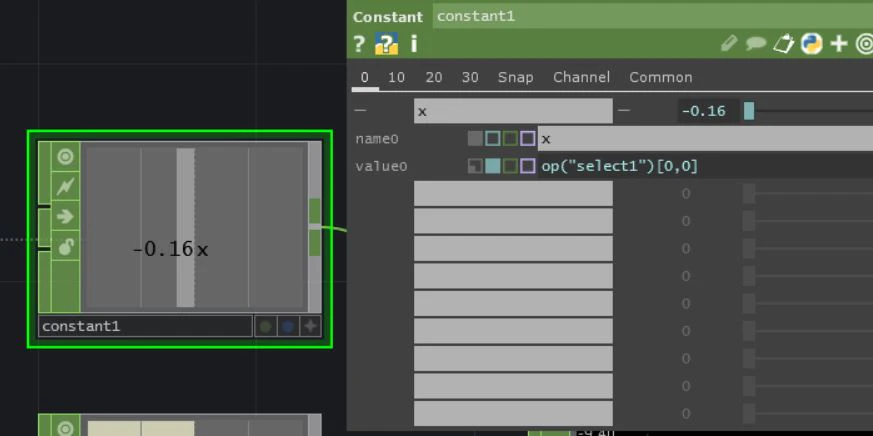Screen dimensions: 873x436
Task: Click the Constant operator type label in the header
Action: [x=388, y=17]
